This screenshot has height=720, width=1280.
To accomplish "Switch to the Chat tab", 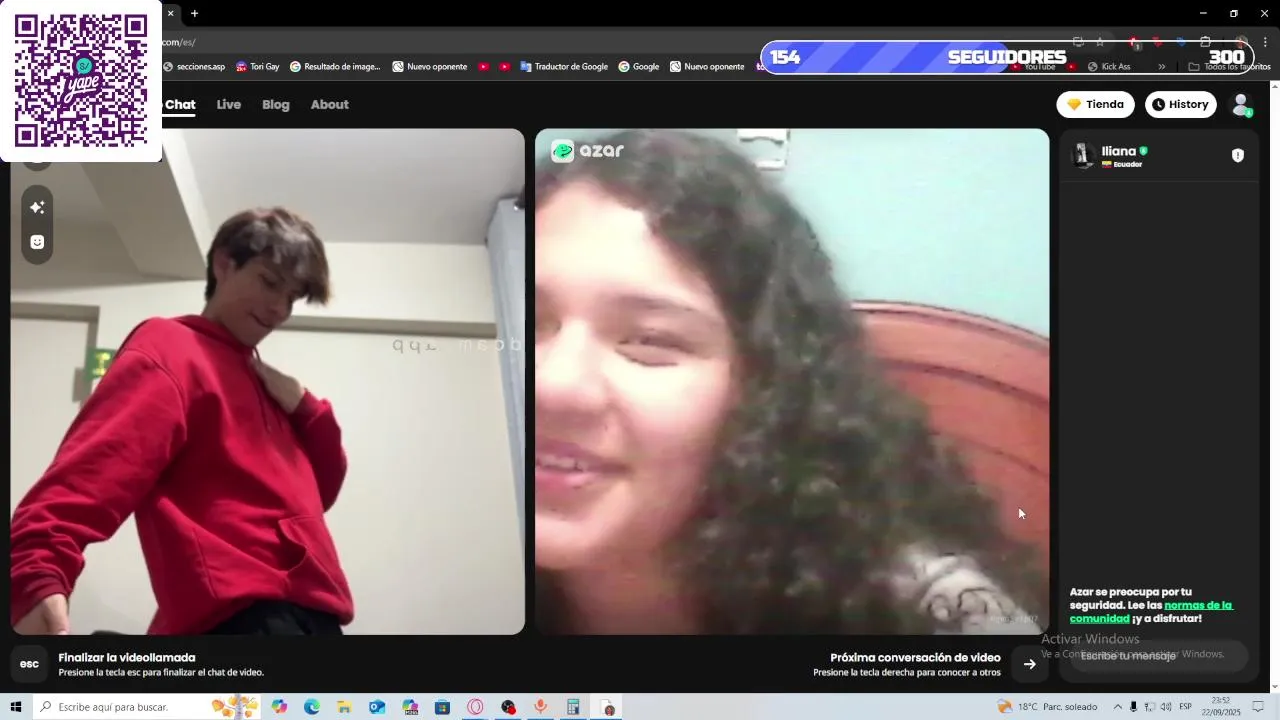I will pyautogui.click(x=180, y=104).
